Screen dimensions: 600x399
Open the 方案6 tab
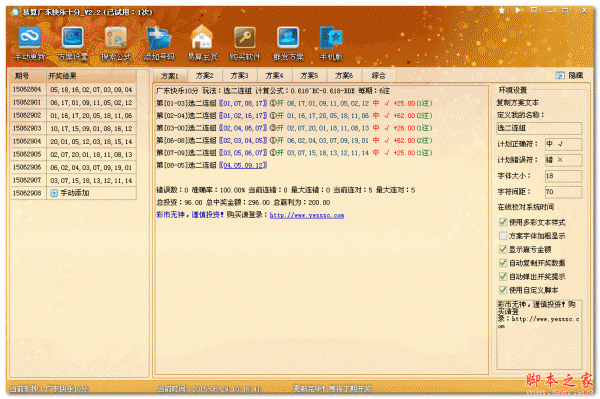(344, 75)
